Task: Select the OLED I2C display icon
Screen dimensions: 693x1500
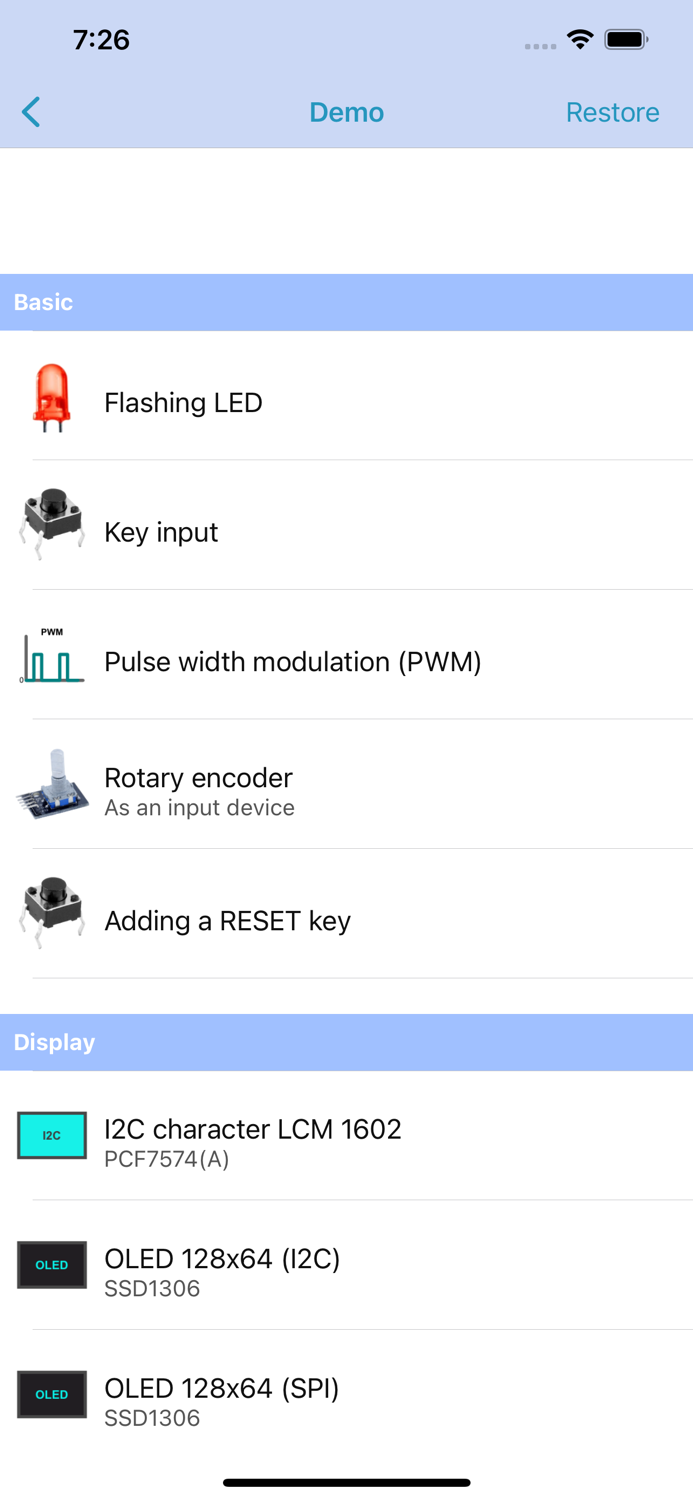Action: [51, 1265]
